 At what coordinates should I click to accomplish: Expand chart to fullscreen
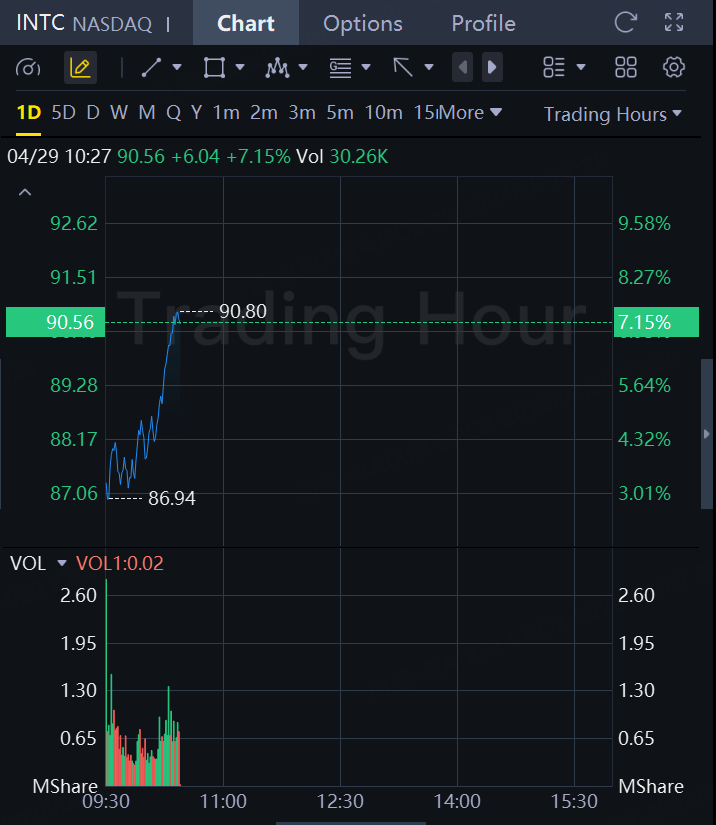point(674,23)
